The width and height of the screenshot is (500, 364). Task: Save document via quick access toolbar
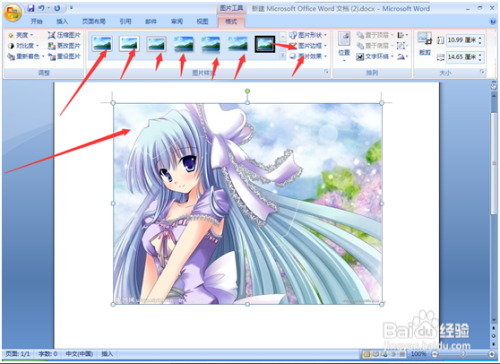click(x=31, y=8)
